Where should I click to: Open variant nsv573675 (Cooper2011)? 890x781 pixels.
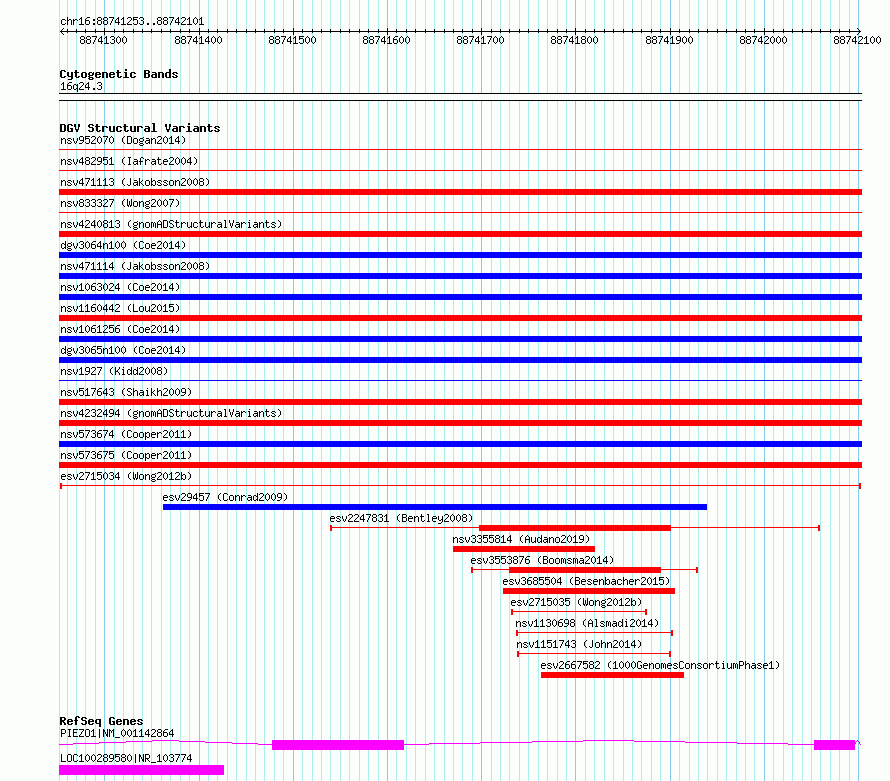tap(126, 455)
